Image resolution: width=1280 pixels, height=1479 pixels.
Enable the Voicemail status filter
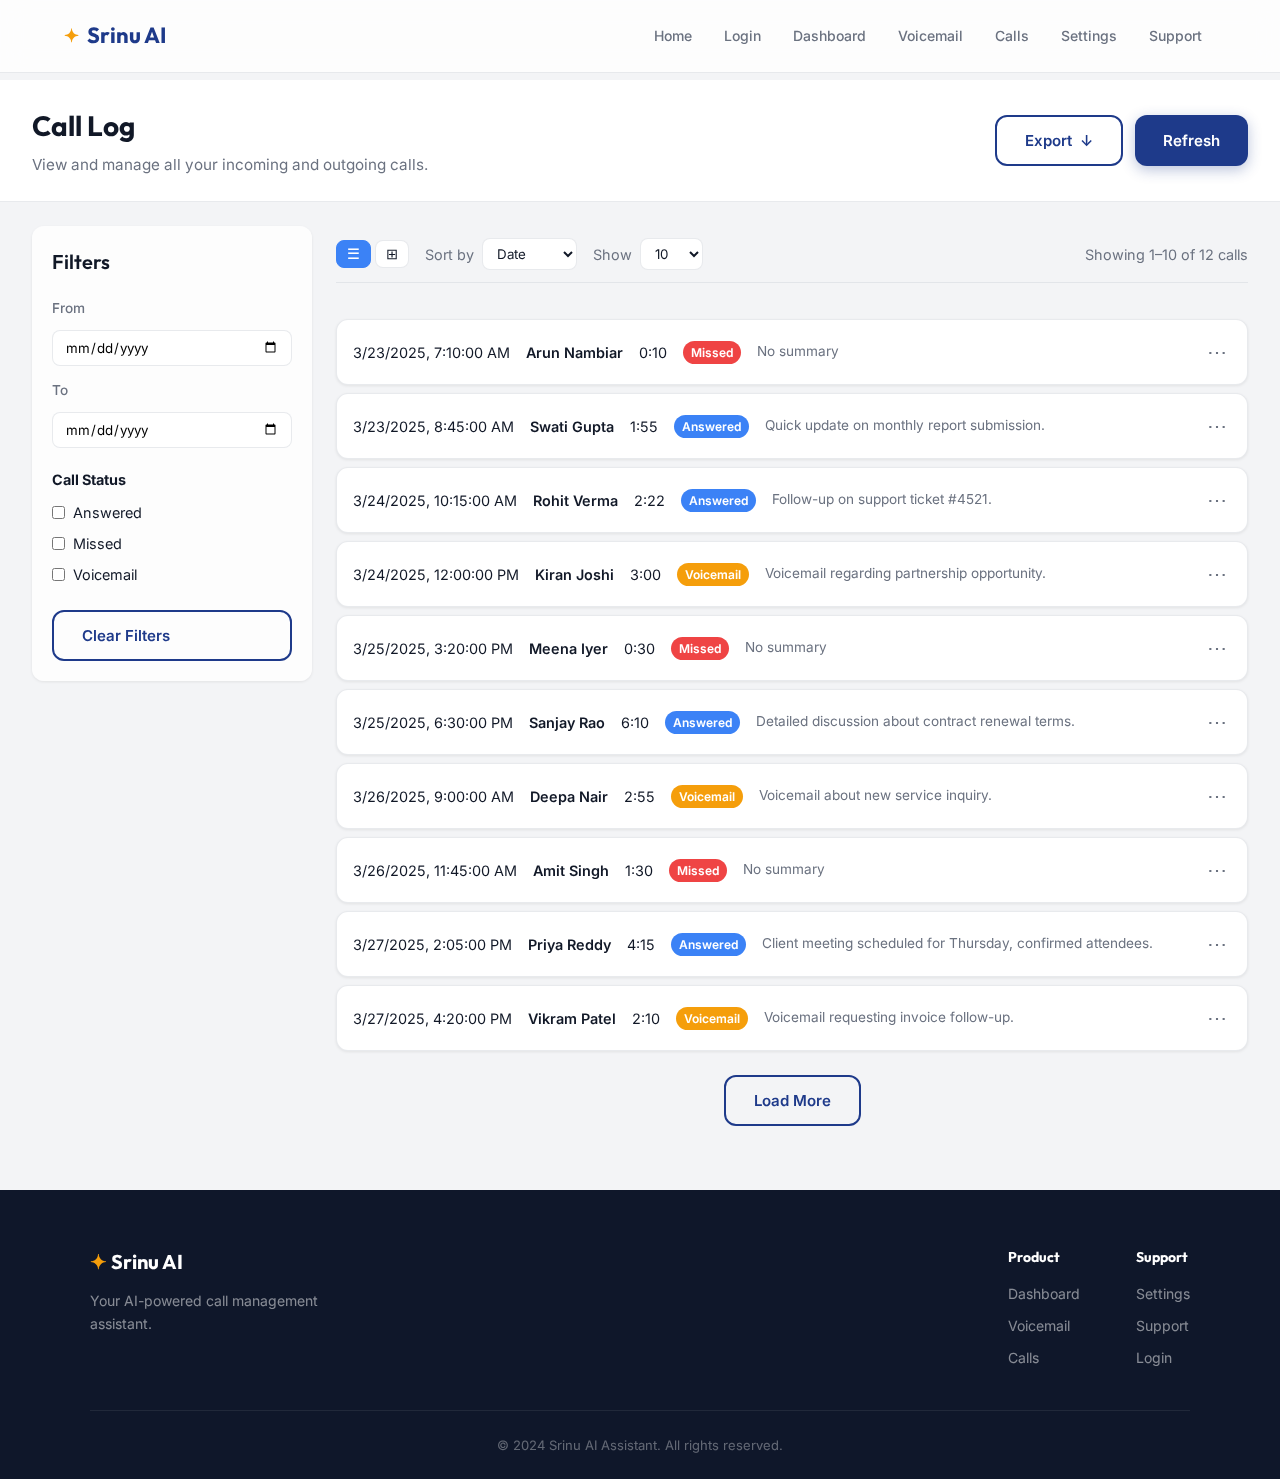pos(59,575)
